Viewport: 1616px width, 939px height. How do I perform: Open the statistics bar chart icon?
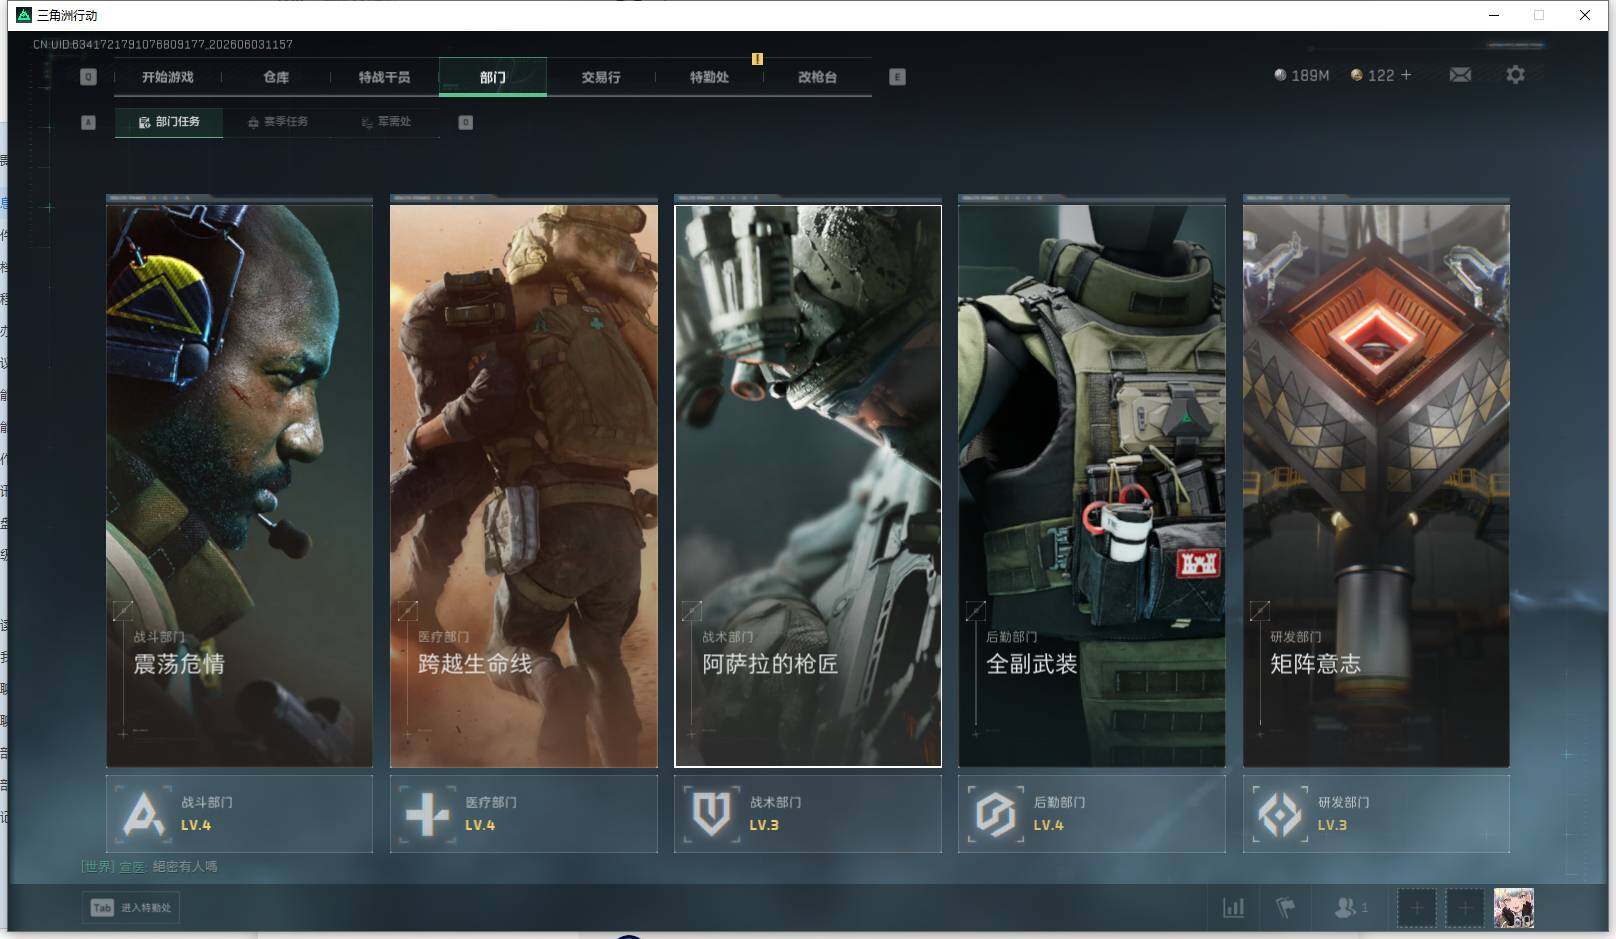pos(1234,907)
